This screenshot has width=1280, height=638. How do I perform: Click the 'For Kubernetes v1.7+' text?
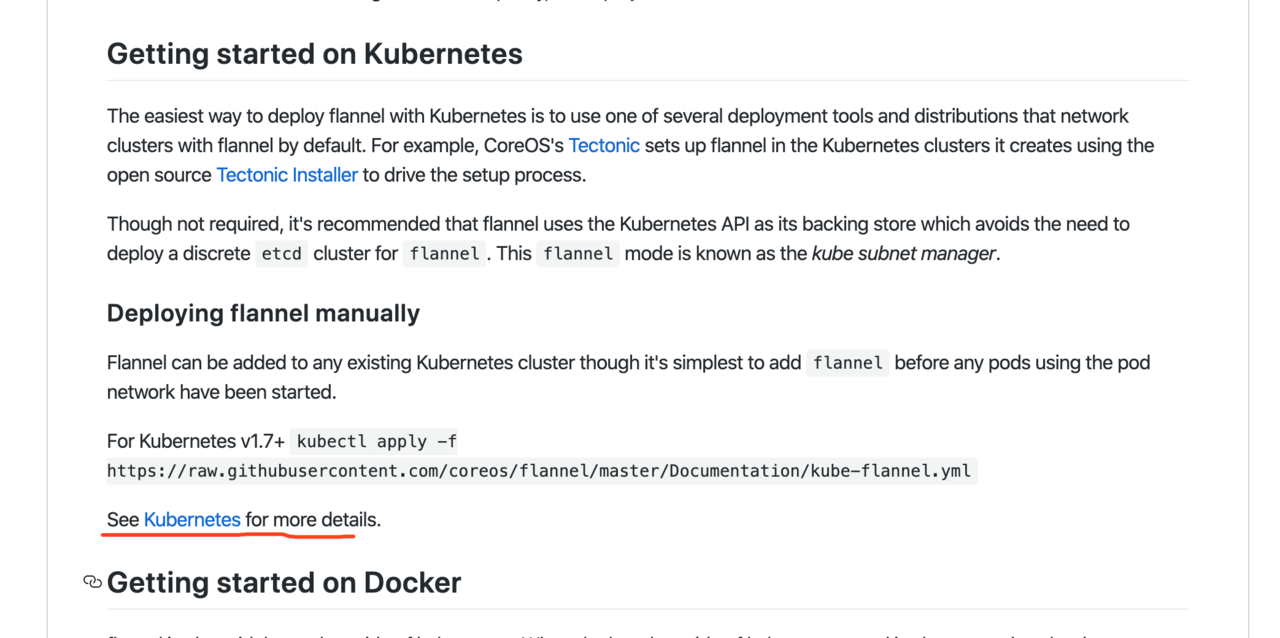(196, 441)
